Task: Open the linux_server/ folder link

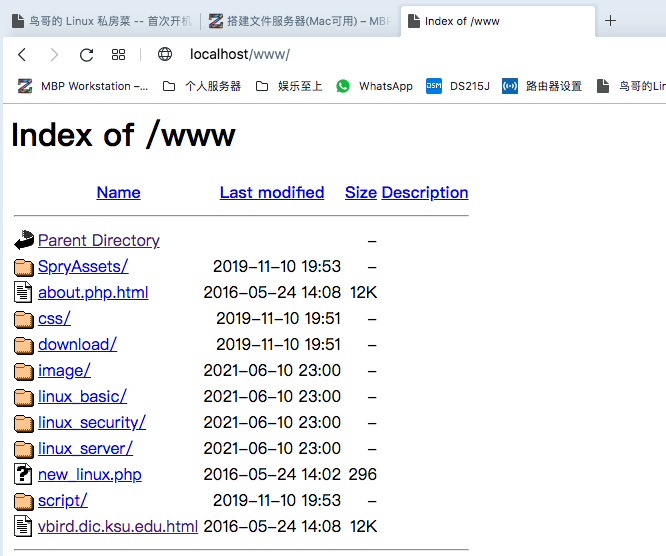Action: (85, 449)
